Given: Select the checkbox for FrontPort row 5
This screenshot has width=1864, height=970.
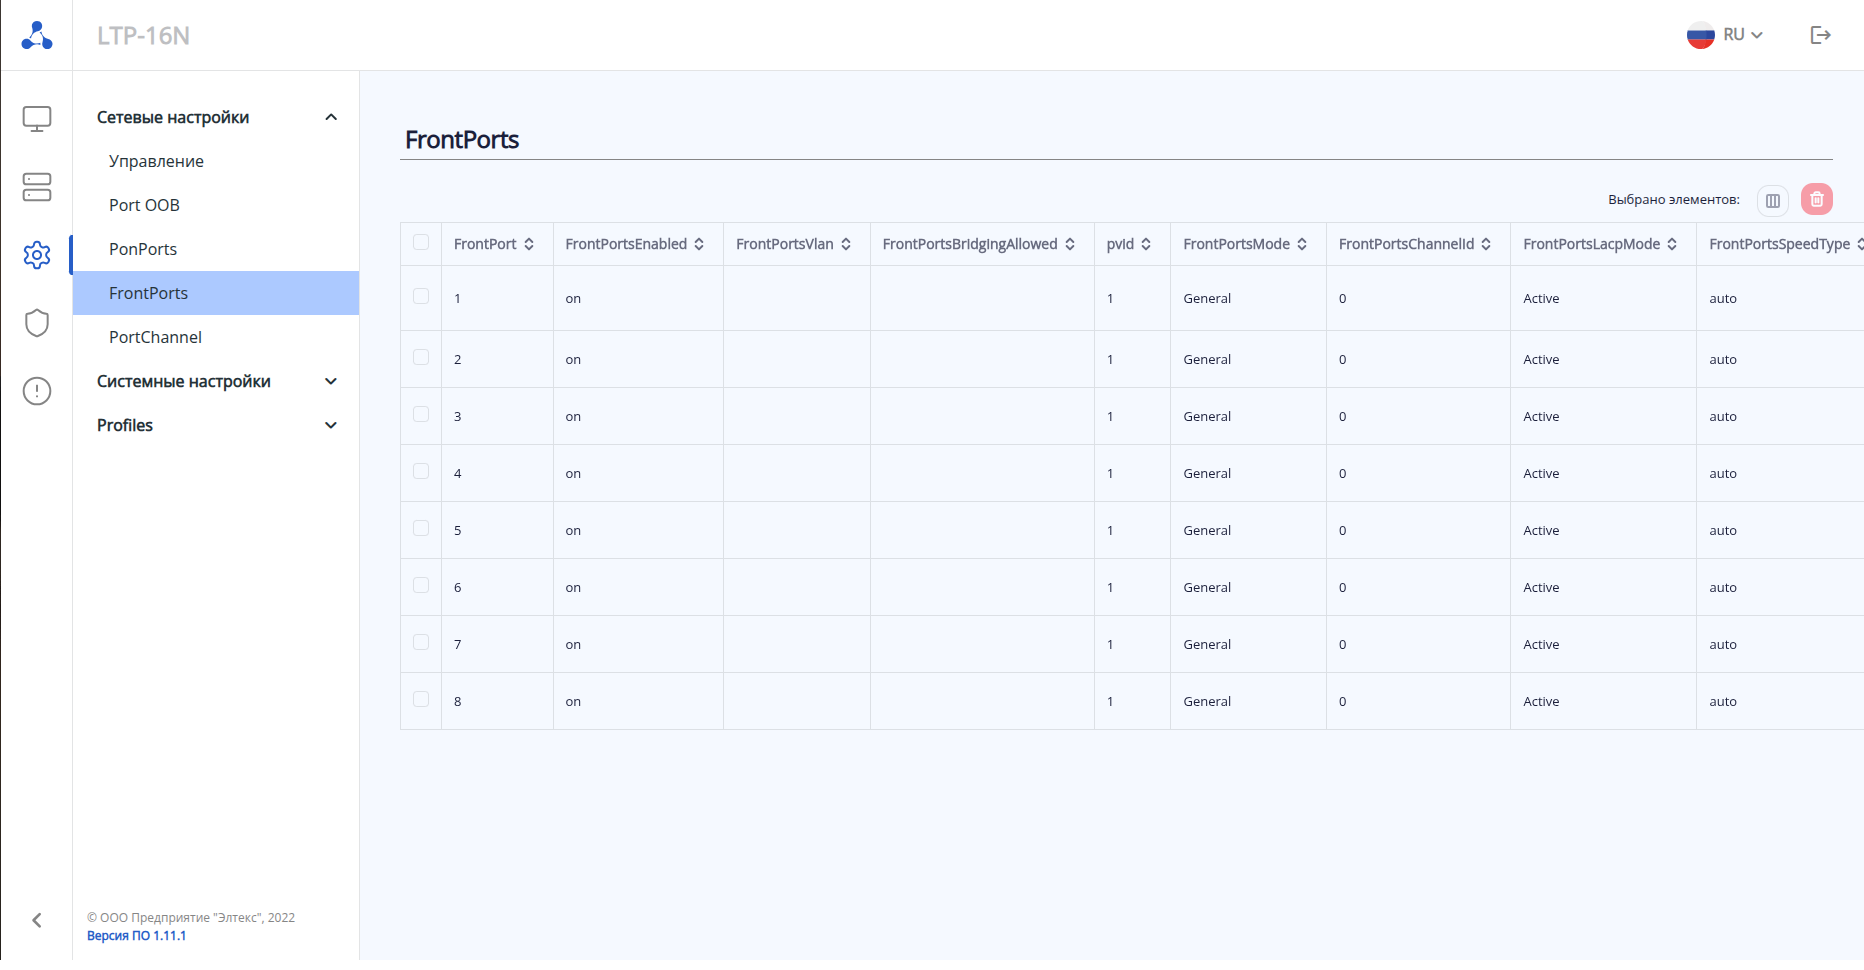Looking at the screenshot, I should pyautogui.click(x=421, y=529).
